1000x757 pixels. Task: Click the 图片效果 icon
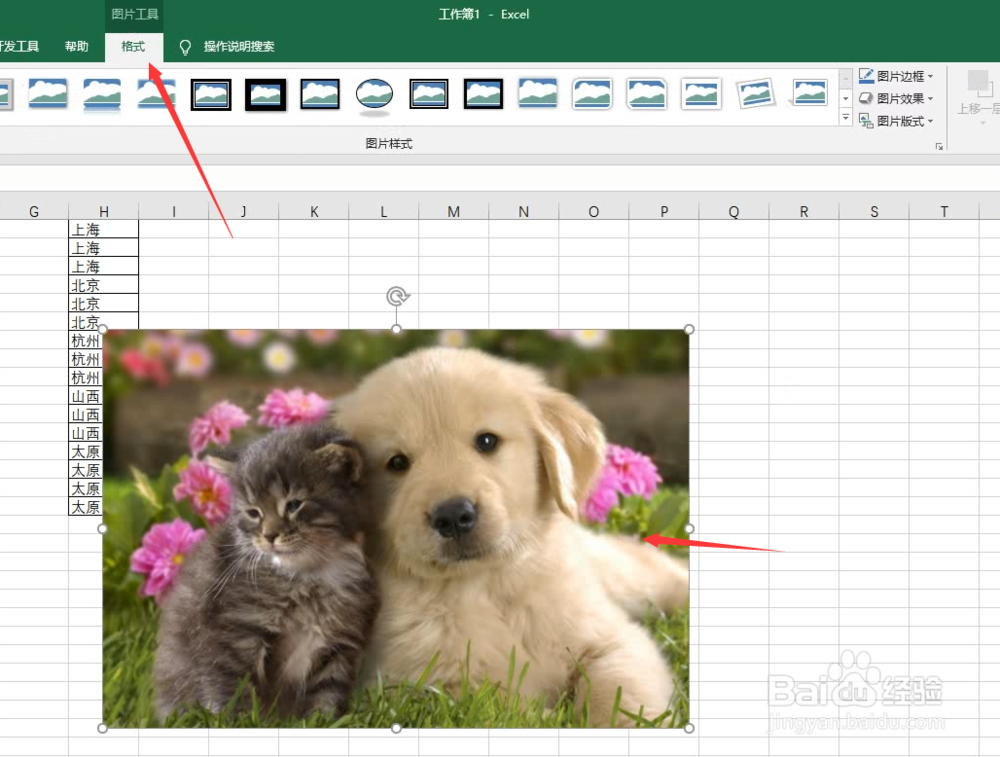(865, 98)
